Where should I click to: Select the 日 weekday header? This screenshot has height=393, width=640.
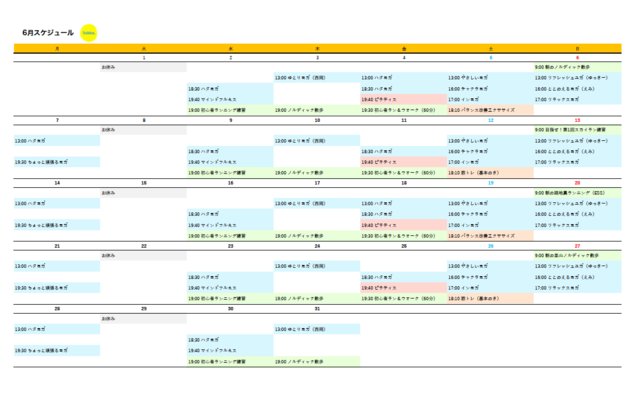tap(578, 49)
